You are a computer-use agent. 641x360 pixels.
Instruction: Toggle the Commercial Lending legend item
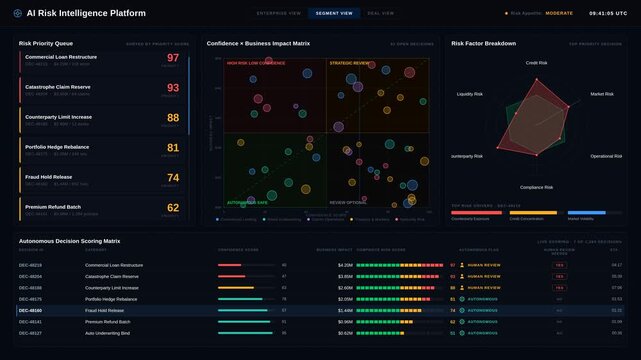pyautogui.click(x=236, y=220)
